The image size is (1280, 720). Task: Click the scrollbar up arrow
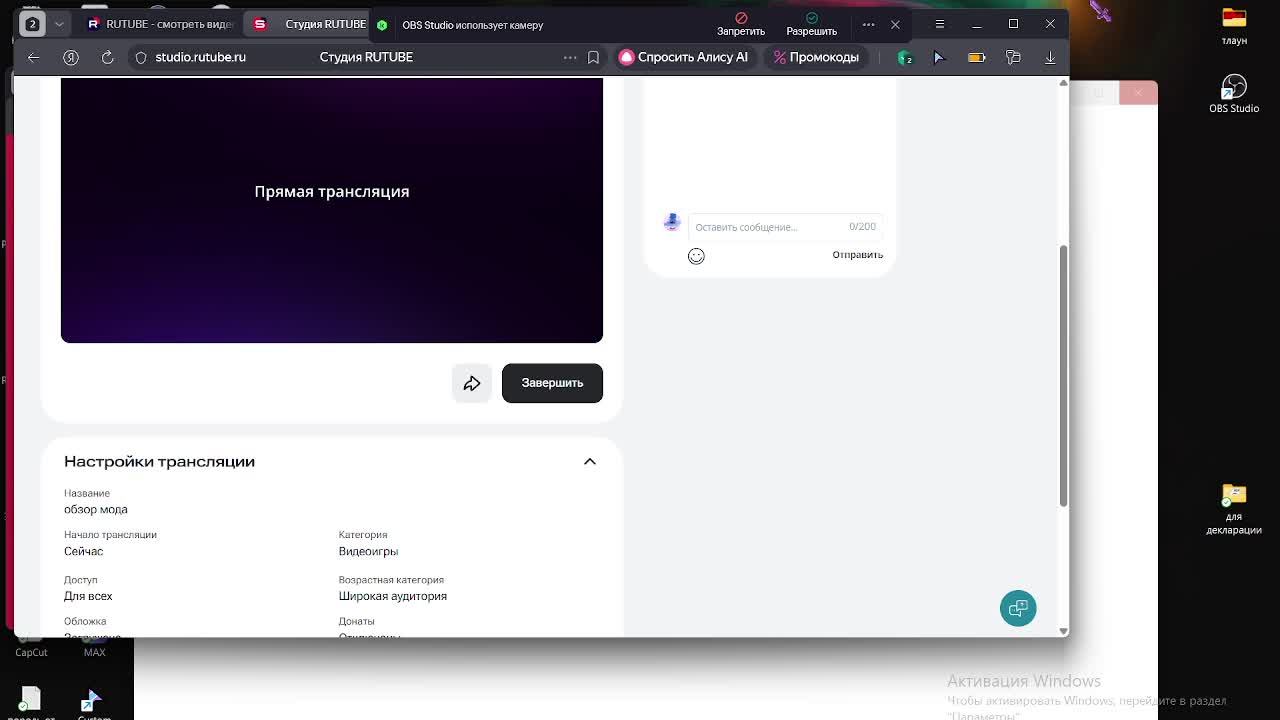click(x=1063, y=83)
